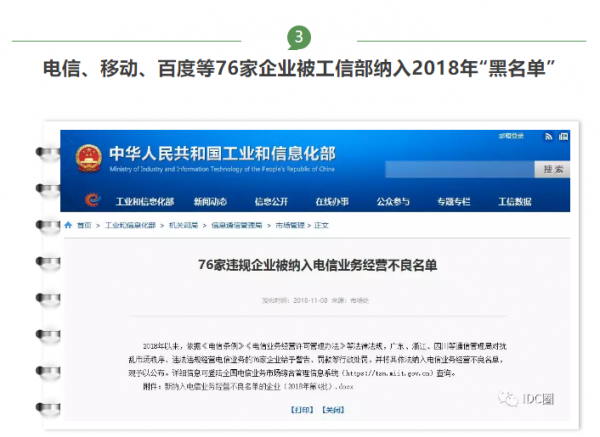Open the 工信数据 menu

515,202
